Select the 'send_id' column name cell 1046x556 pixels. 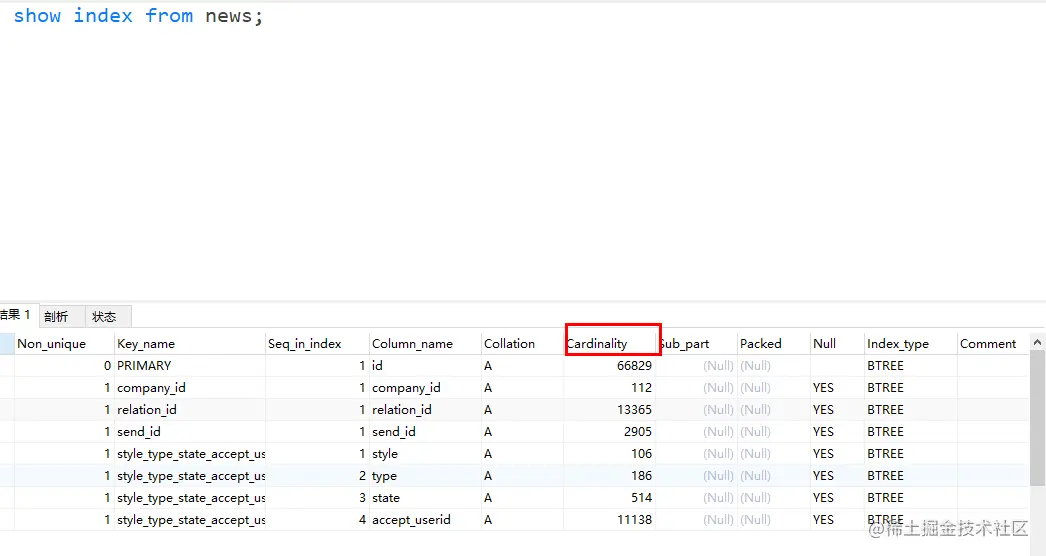[x=425, y=432]
